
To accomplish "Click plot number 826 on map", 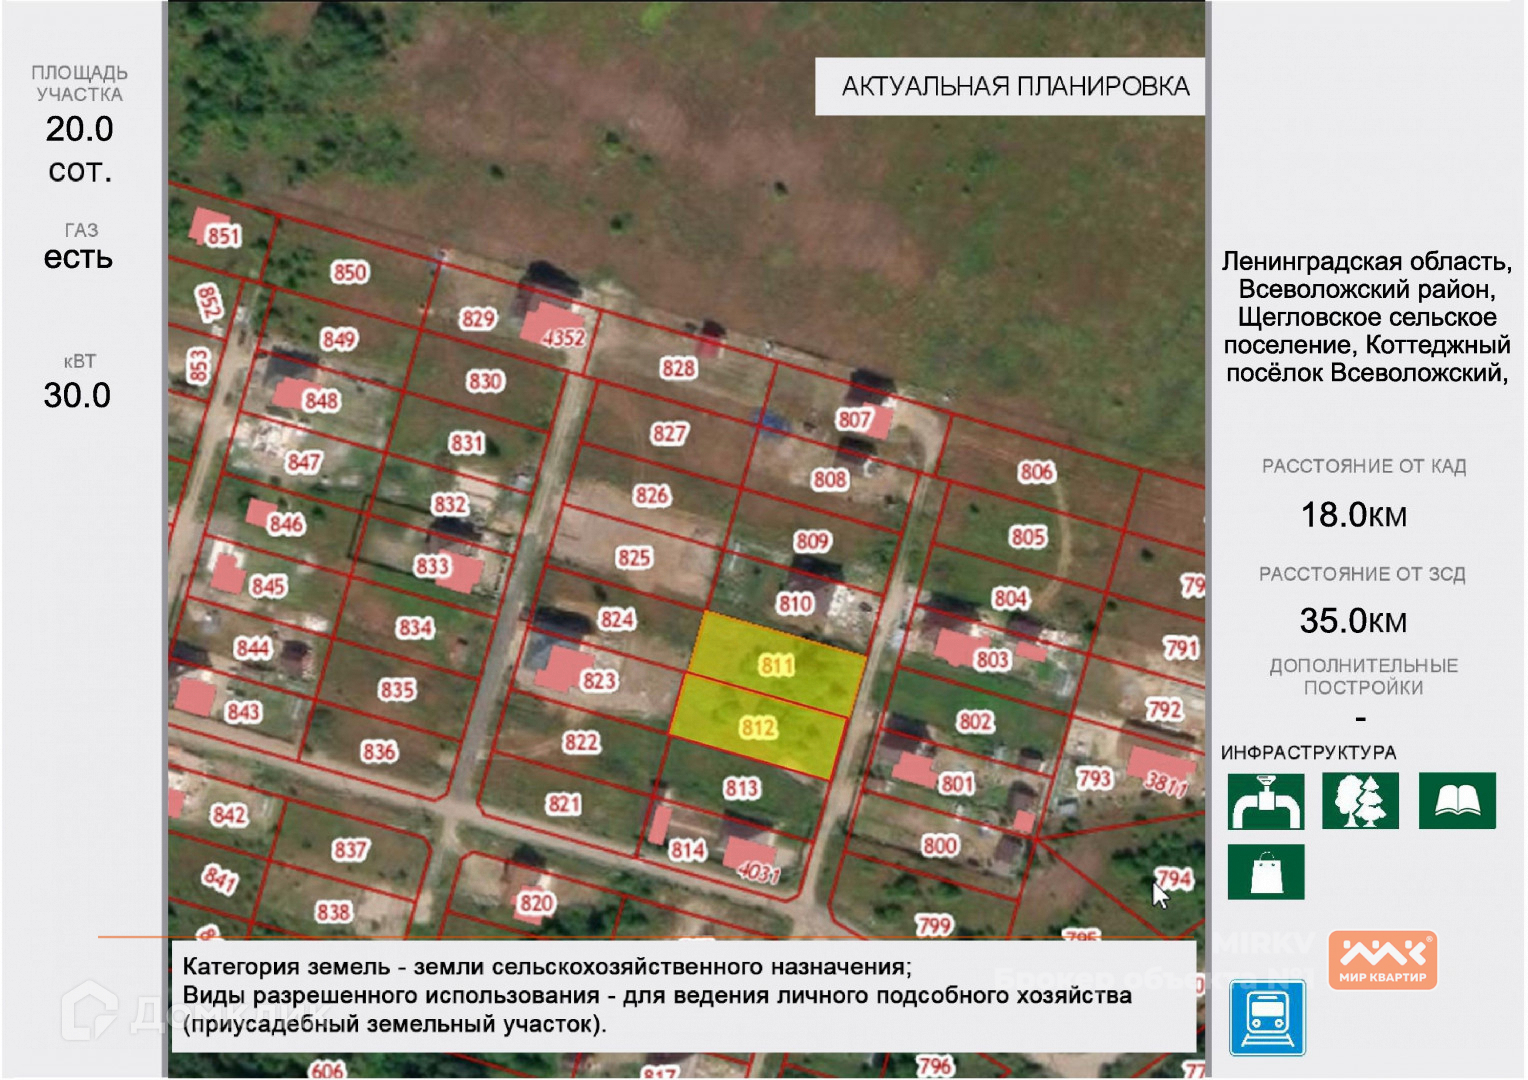I will pyautogui.click(x=652, y=495).
